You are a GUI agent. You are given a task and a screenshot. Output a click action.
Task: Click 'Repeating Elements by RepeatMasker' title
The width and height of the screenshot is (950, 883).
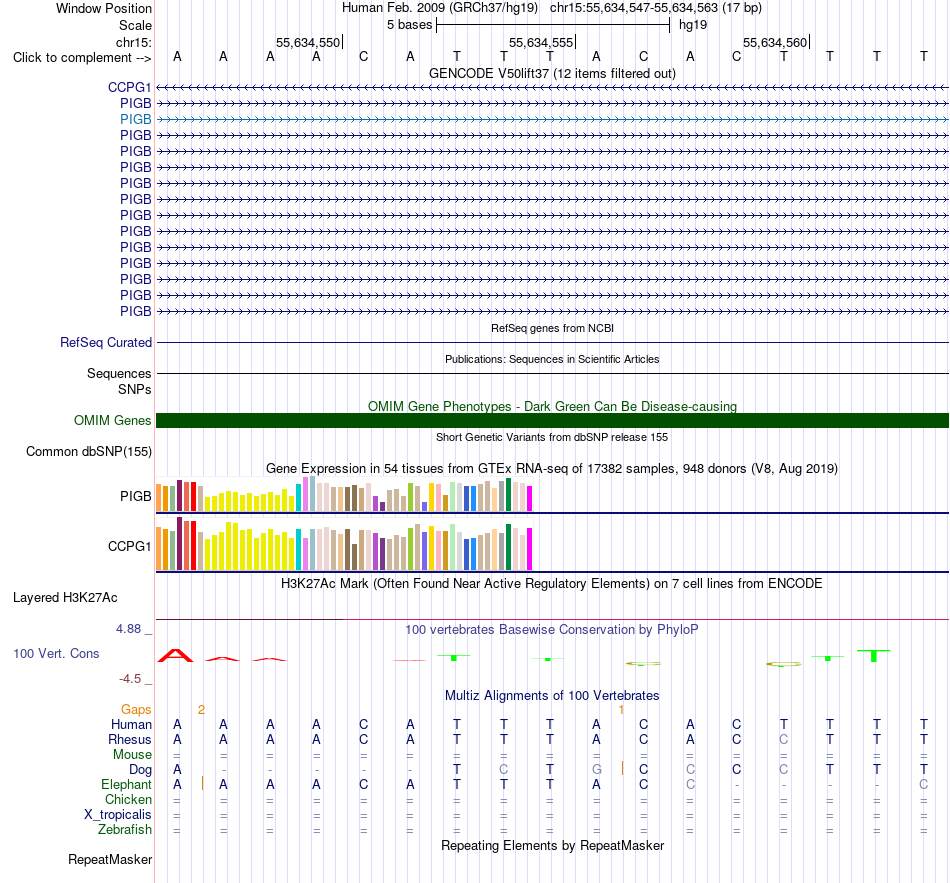(x=552, y=845)
